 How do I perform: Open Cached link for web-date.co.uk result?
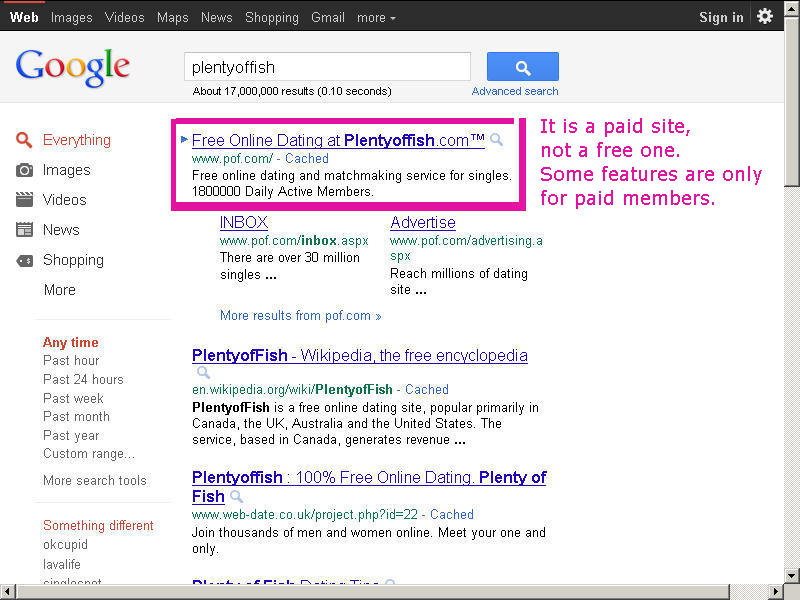pyautogui.click(x=452, y=515)
